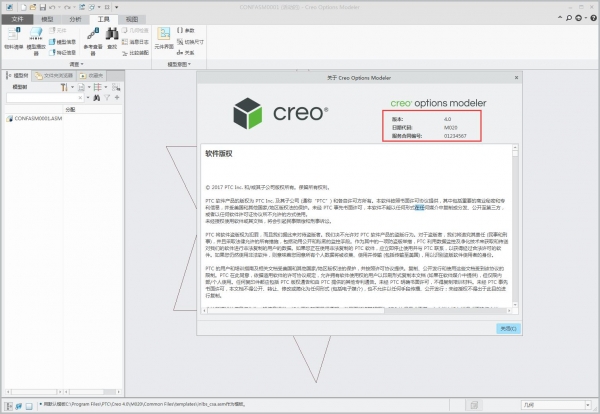
Task: Click the 模型信息 button in ribbon
Action: coord(62,42)
